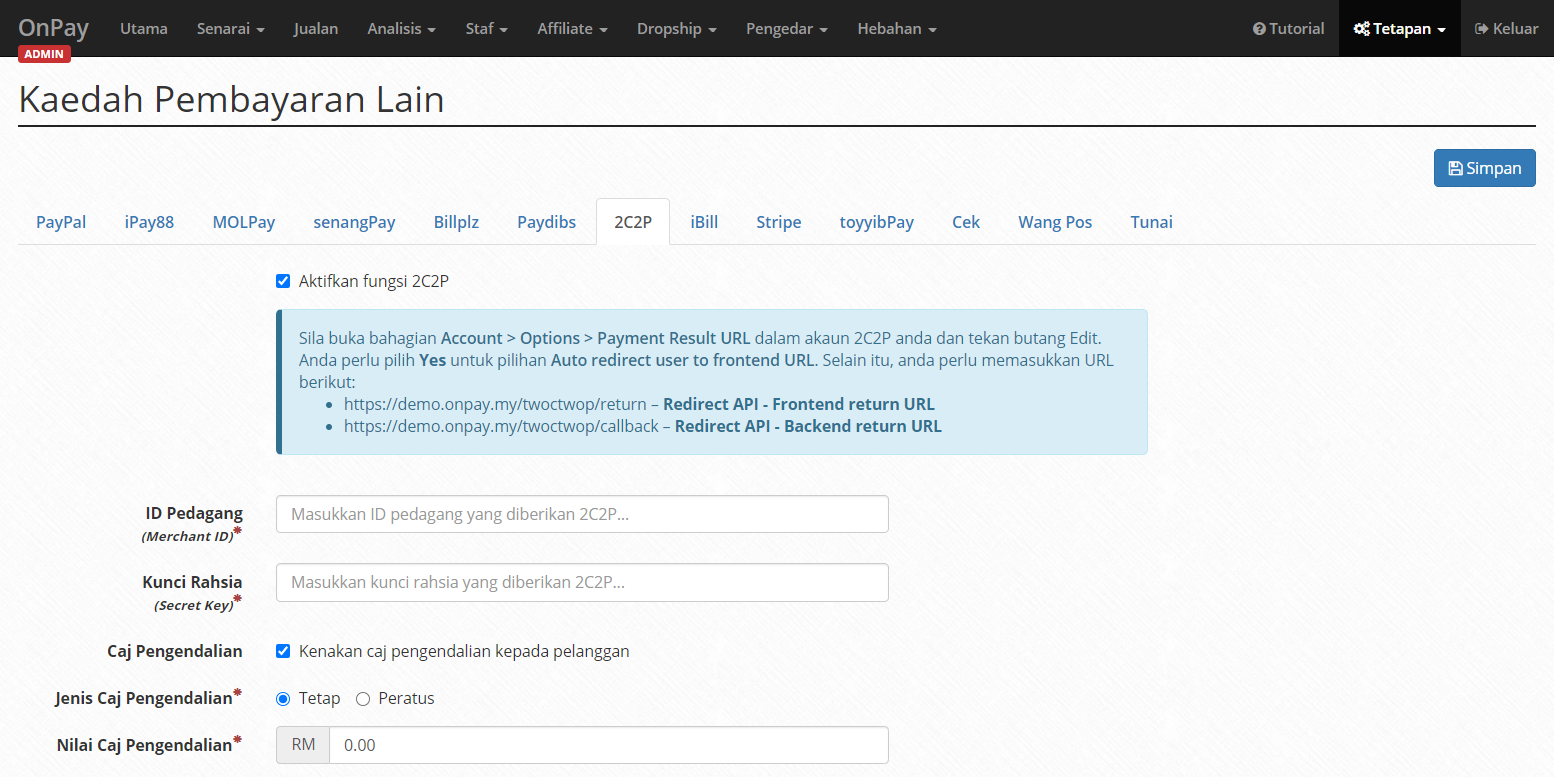The image size is (1554, 777).
Task: Choose the Tetap radio option
Action: (x=283, y=698)
